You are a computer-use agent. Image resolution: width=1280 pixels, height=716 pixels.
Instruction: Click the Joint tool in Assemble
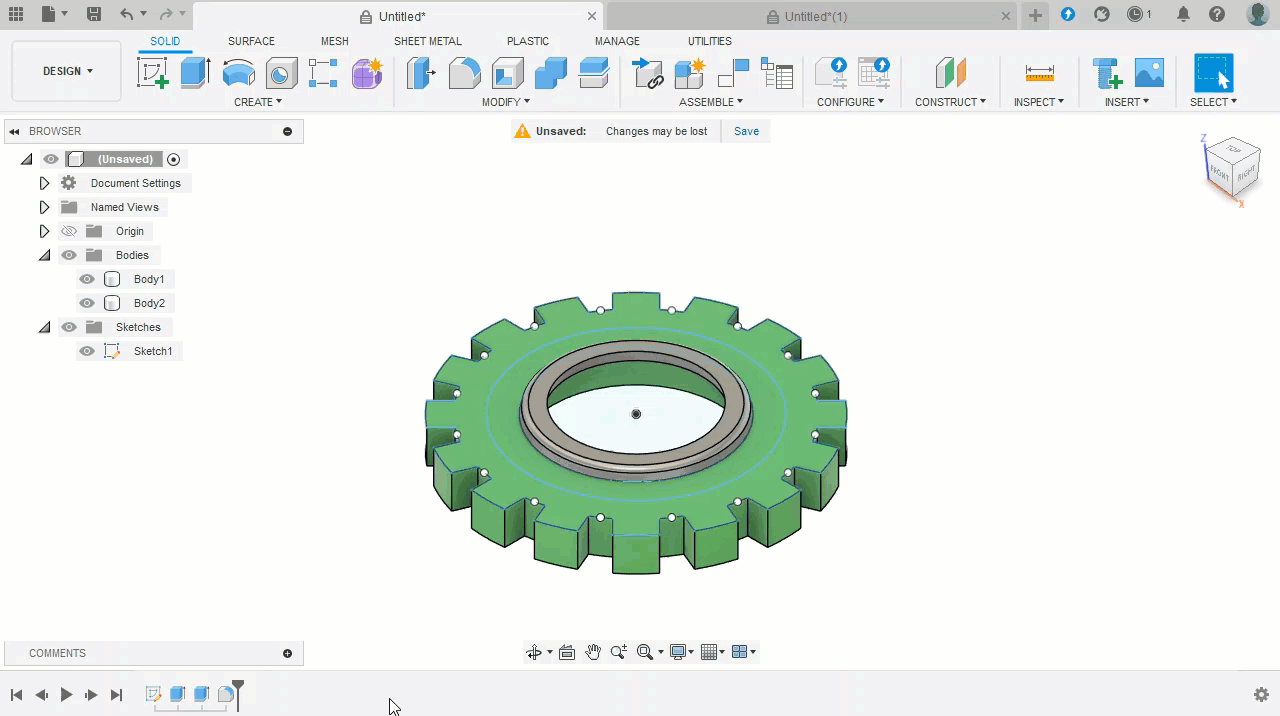[733, 73]
